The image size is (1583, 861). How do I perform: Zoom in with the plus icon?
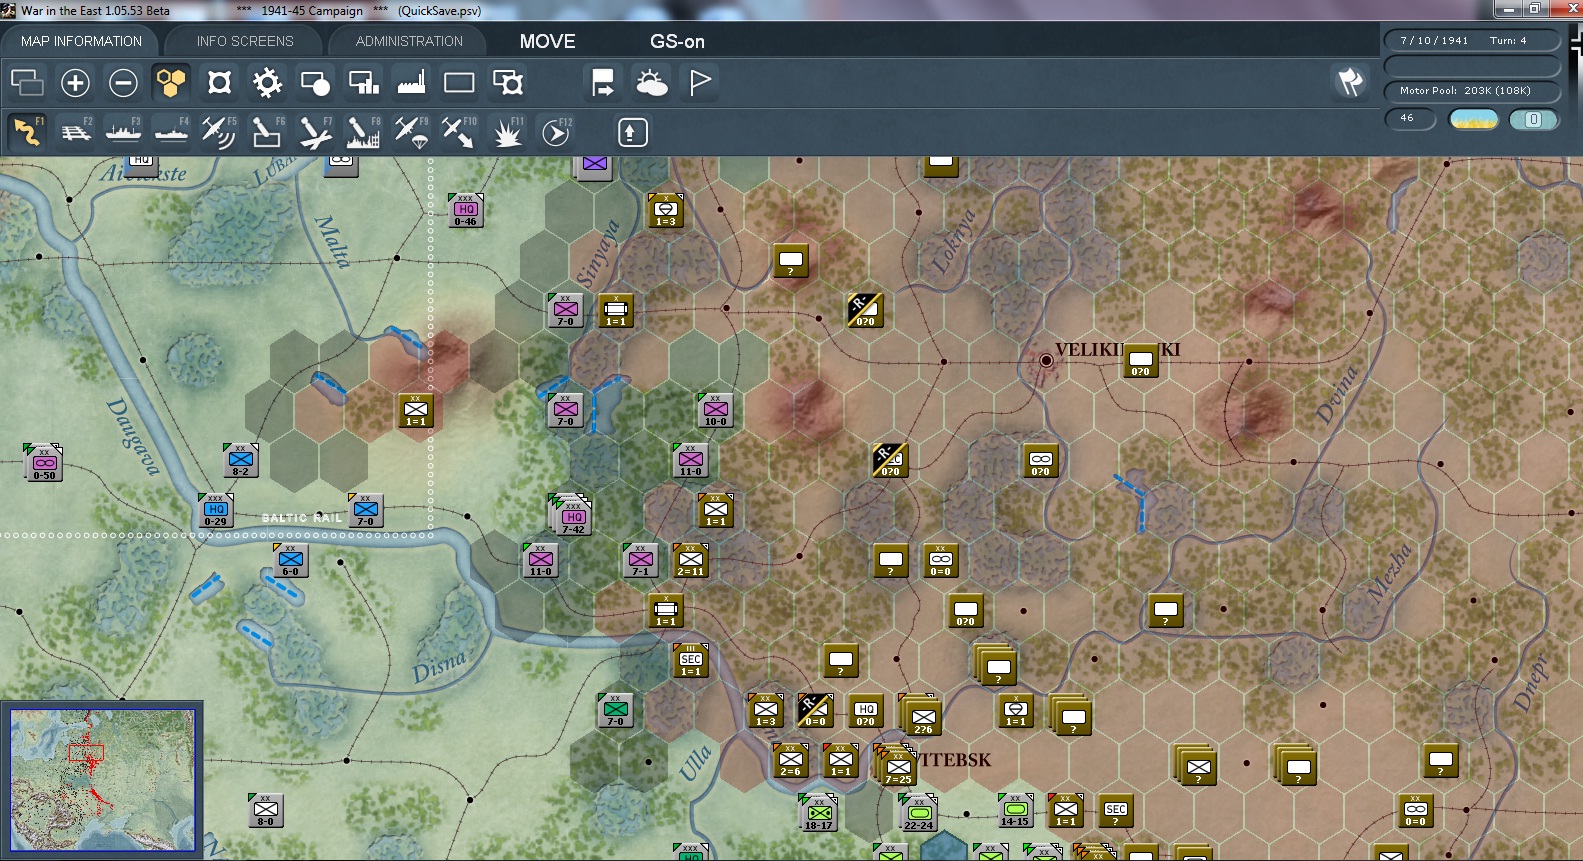[x=75, y=82]
